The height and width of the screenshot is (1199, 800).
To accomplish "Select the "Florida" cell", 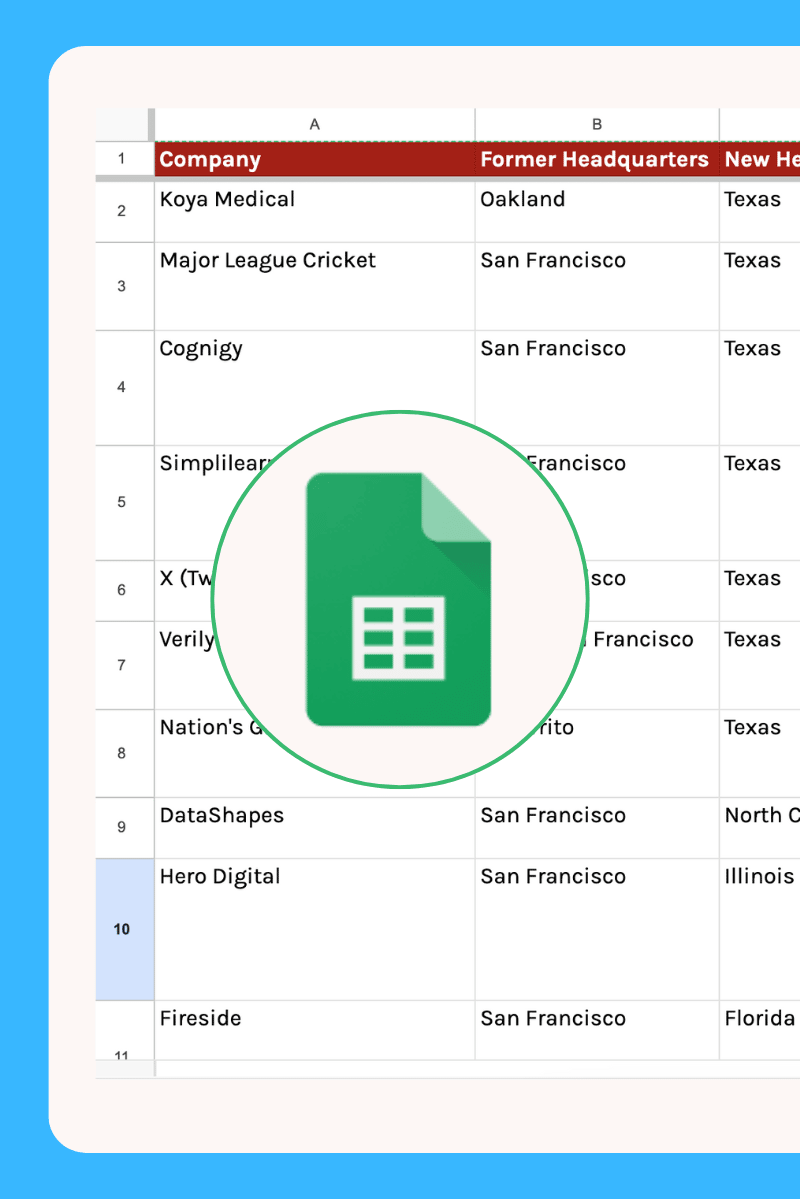I will pos(760,1030).
